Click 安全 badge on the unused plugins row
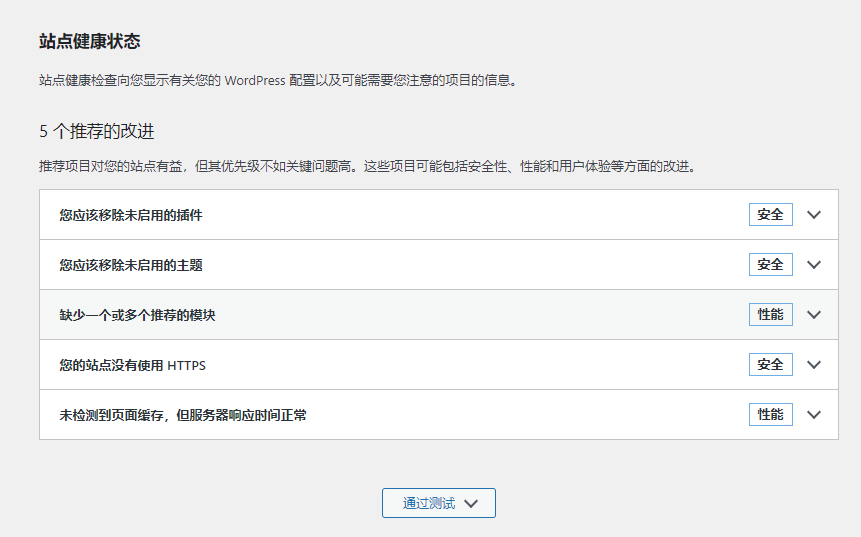The image size is (861, 537). [x=770, y=215]
